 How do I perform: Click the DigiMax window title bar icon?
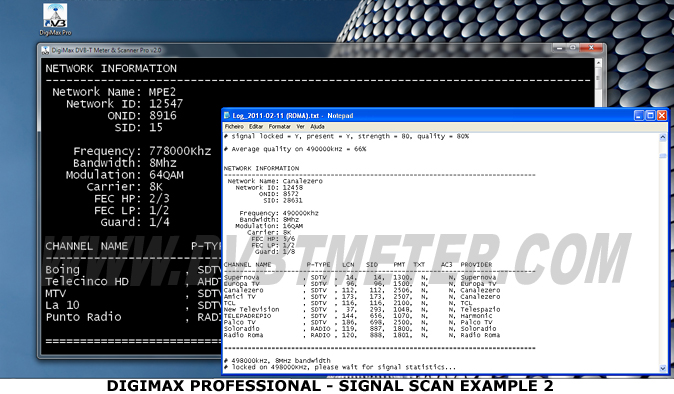[45, 50]
